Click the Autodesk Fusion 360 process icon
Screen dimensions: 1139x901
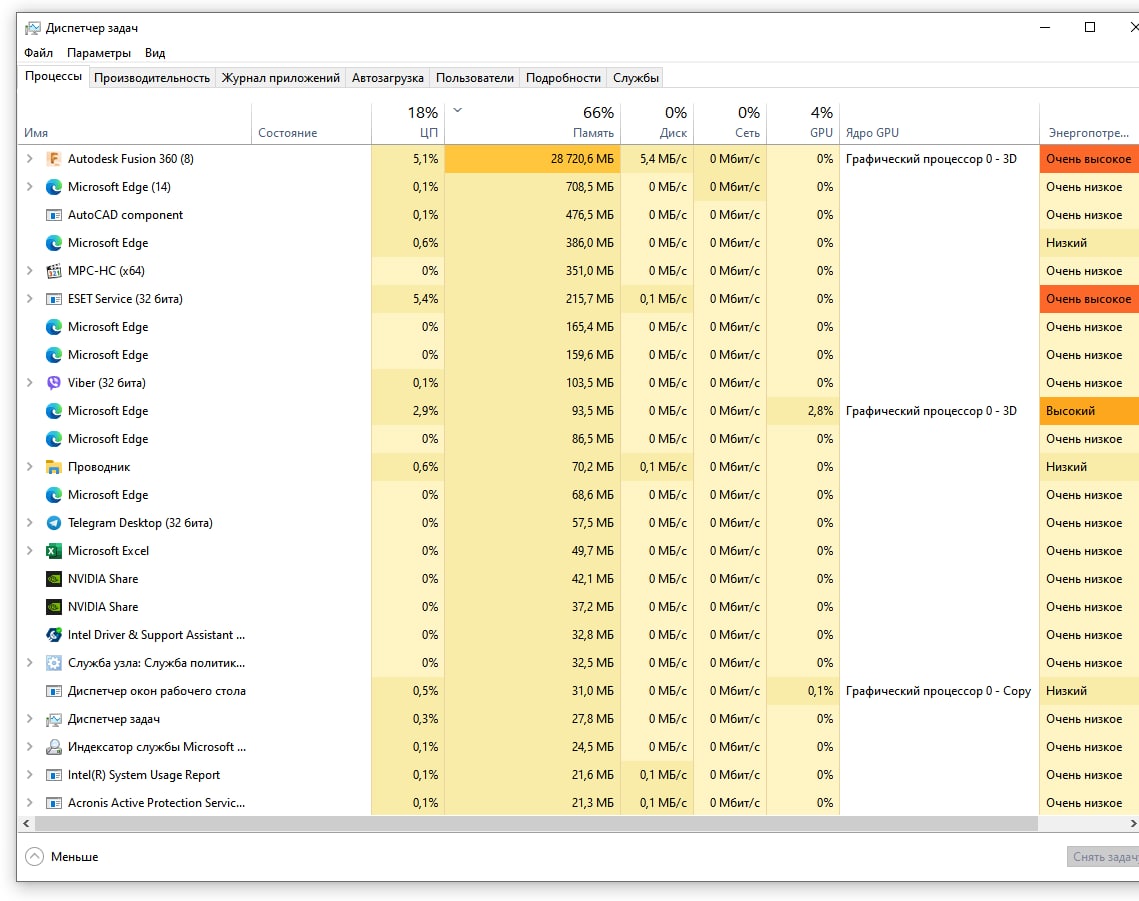tap(54, 158)
